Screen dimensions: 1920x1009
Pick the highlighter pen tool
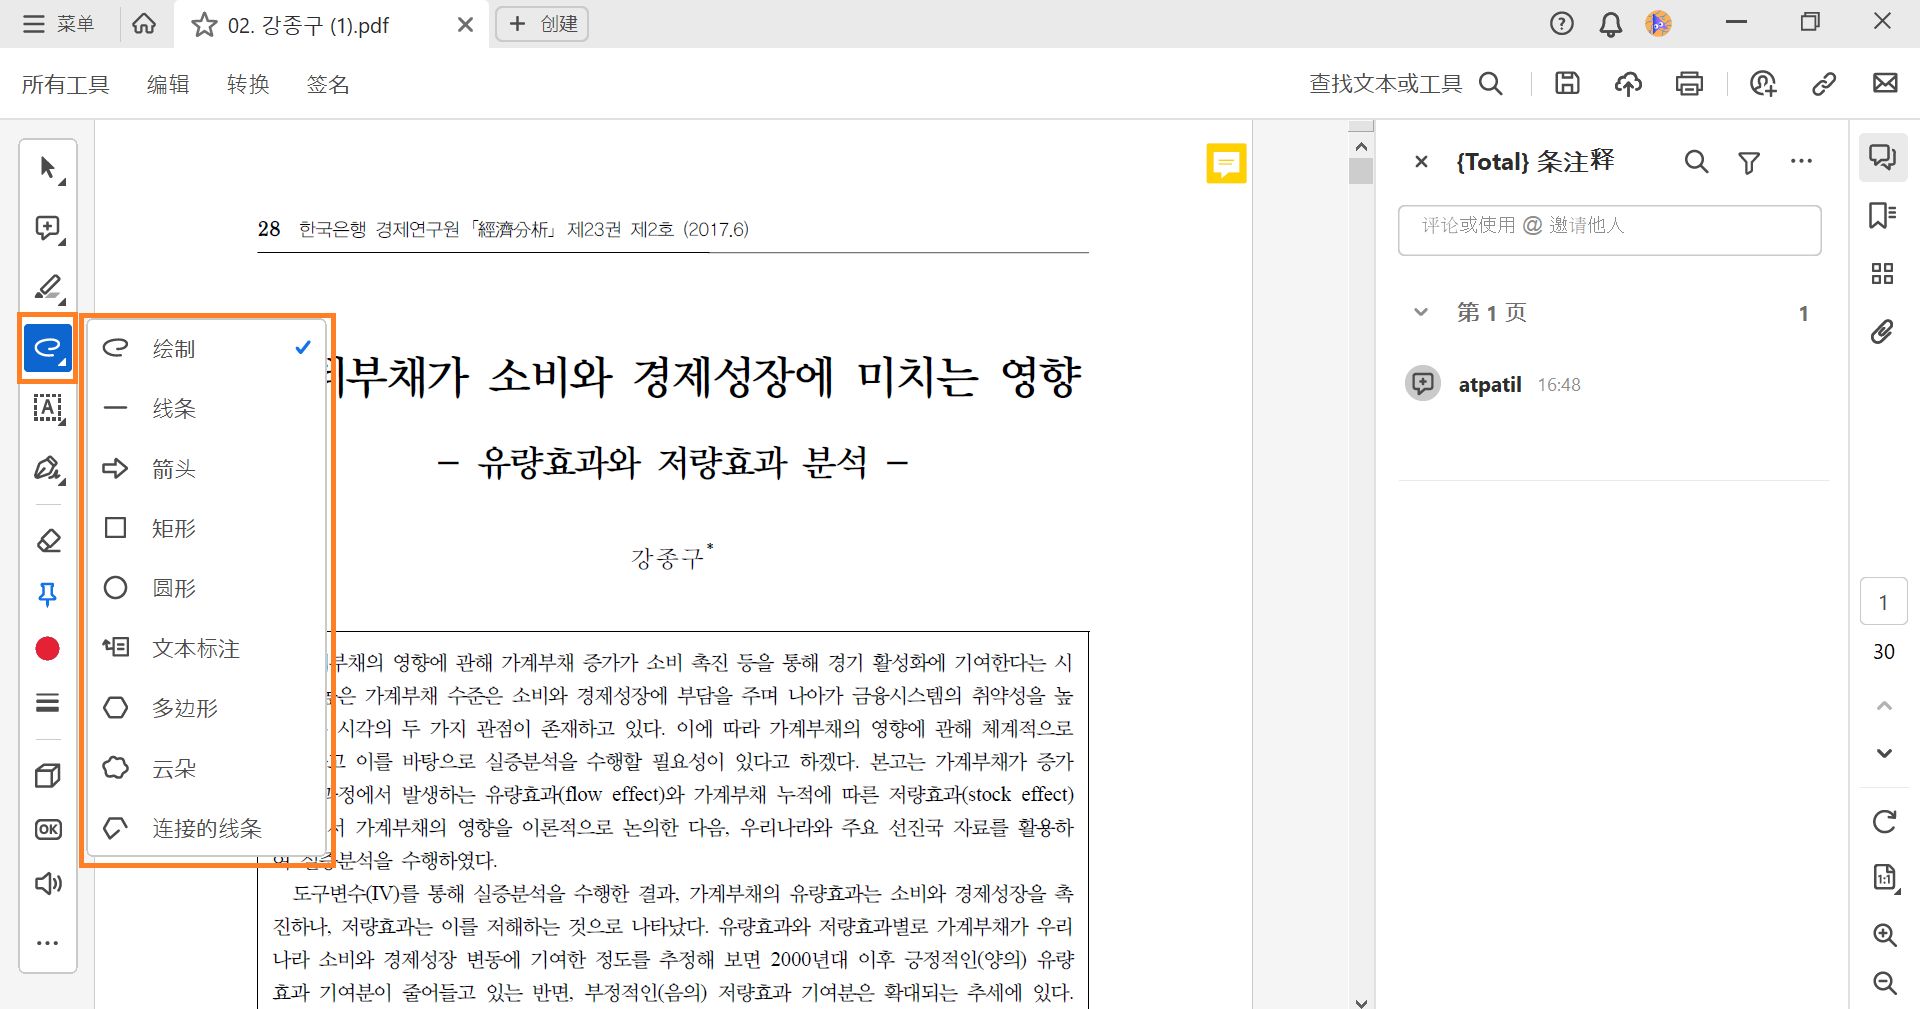pos(48,288)
